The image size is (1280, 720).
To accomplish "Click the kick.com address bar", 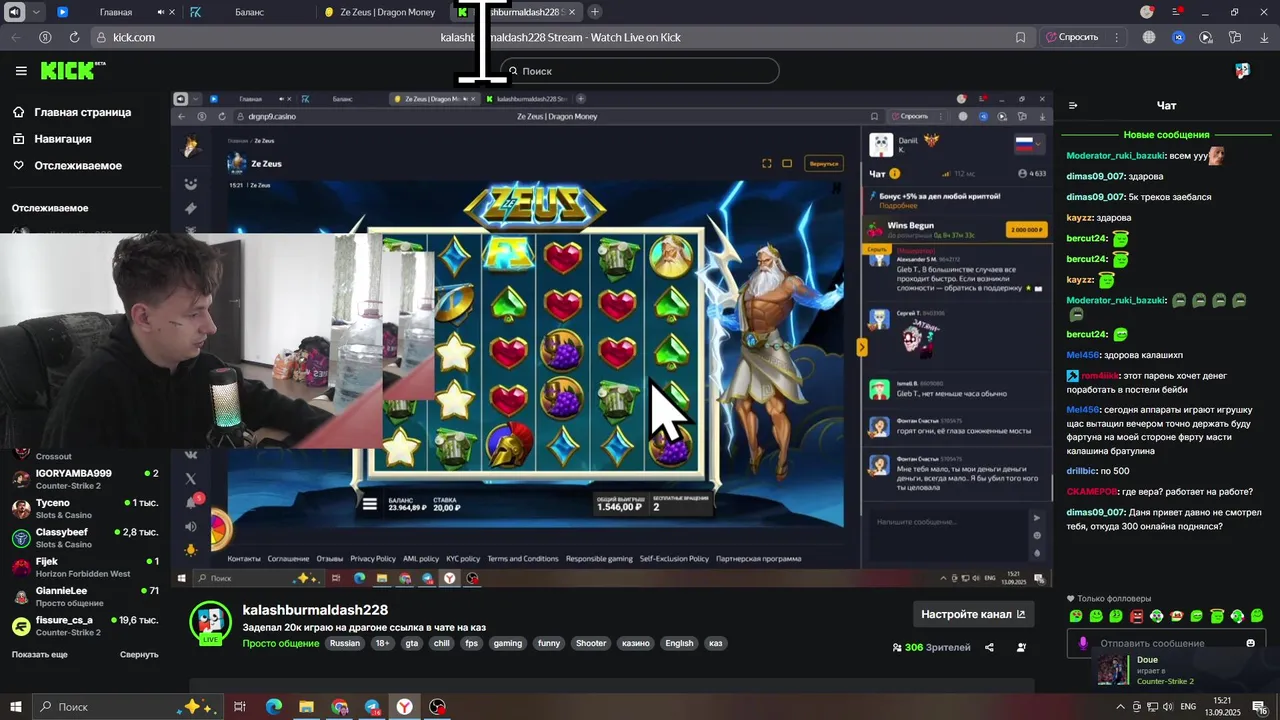I will (x=560, y=37).
